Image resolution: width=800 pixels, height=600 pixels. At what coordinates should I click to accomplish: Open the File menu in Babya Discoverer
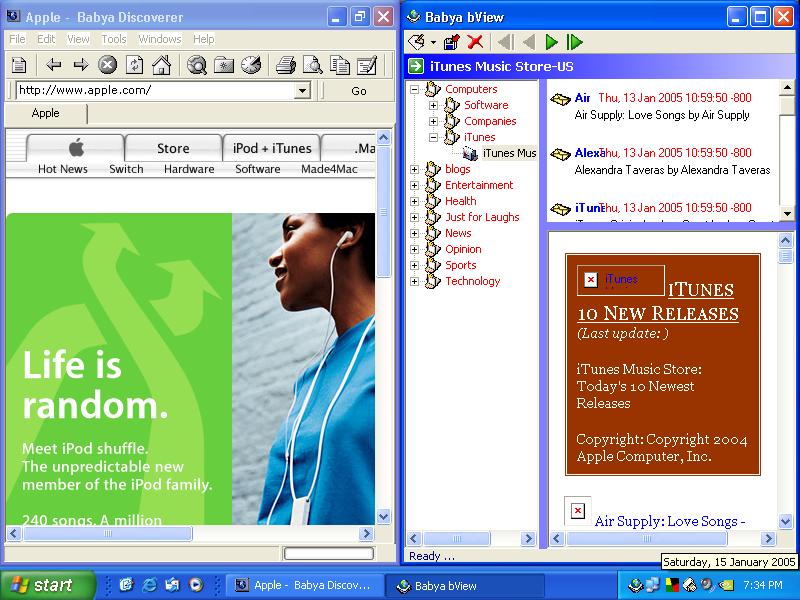pos(17,39)
